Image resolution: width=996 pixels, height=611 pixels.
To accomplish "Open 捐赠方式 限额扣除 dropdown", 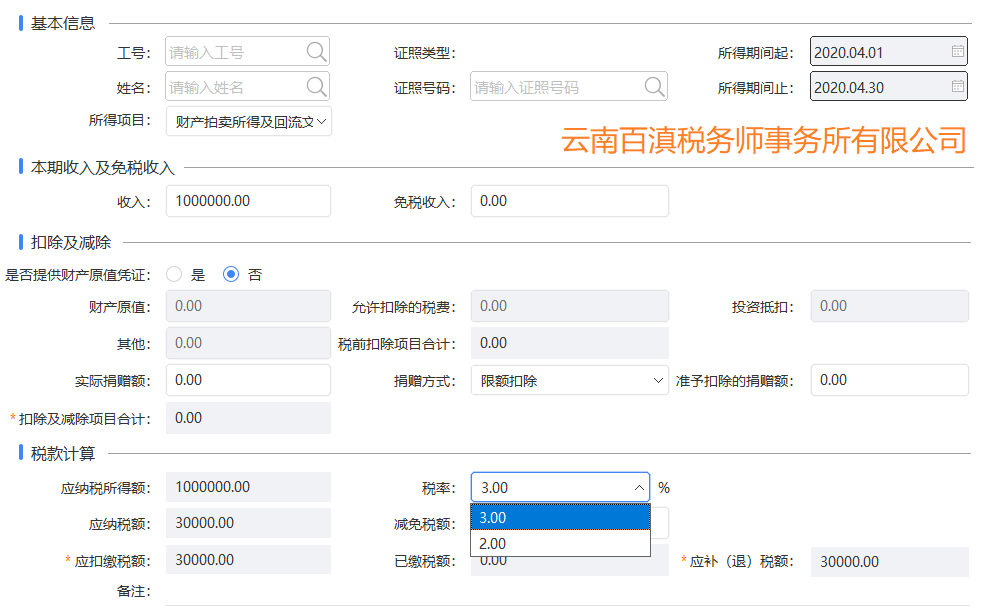I will 569,380.
